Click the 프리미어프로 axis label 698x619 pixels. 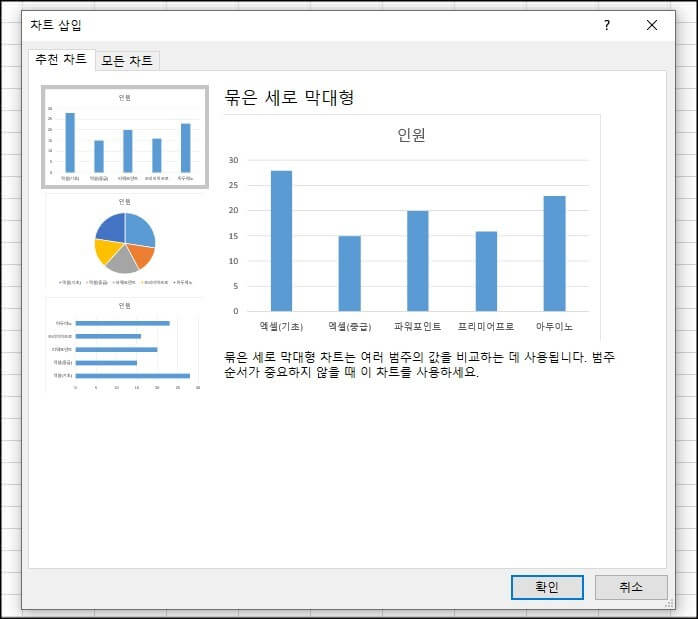[486, 326]
